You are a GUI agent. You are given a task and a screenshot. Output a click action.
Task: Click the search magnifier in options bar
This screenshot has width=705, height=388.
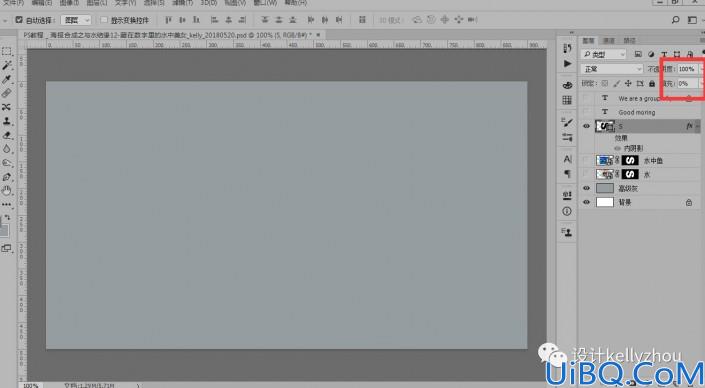(x=675, y=20)
